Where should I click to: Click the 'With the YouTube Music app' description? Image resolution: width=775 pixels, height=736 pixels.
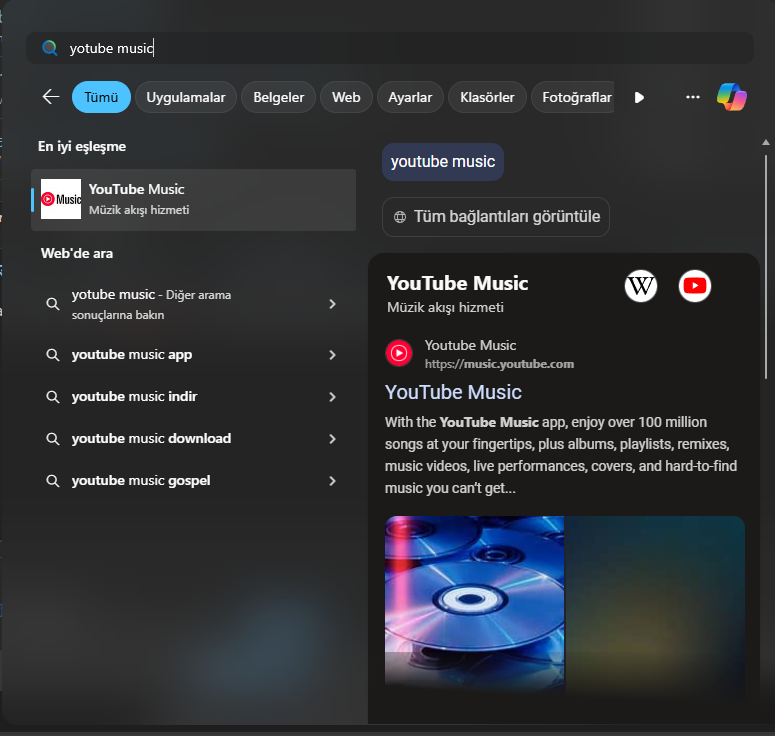[x=561, y=455]
